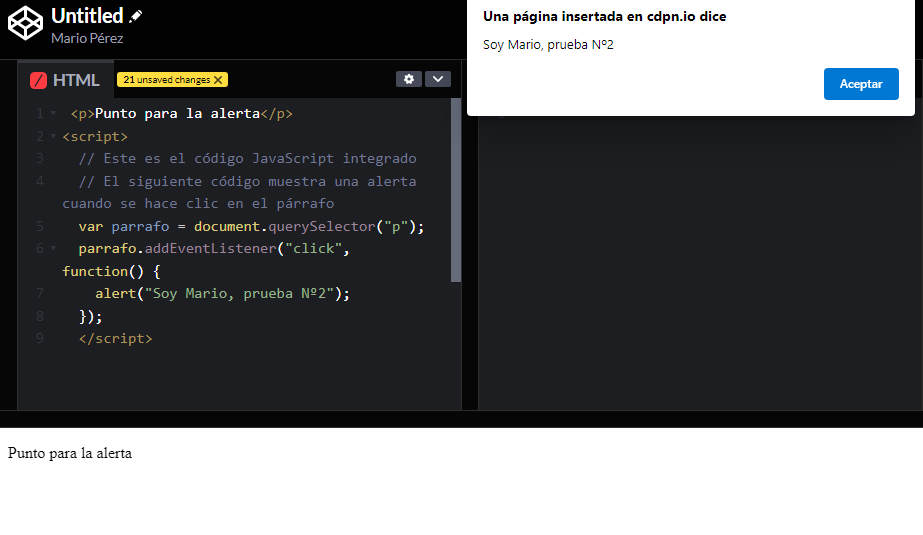This screenshot has width=923, height=535.
Task: Edit pen title with the pencil icon
Action: tap(136, 16)
